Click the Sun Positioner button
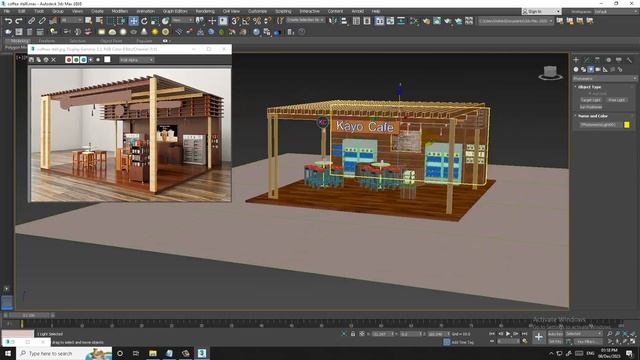 click(x=591, y=107)
